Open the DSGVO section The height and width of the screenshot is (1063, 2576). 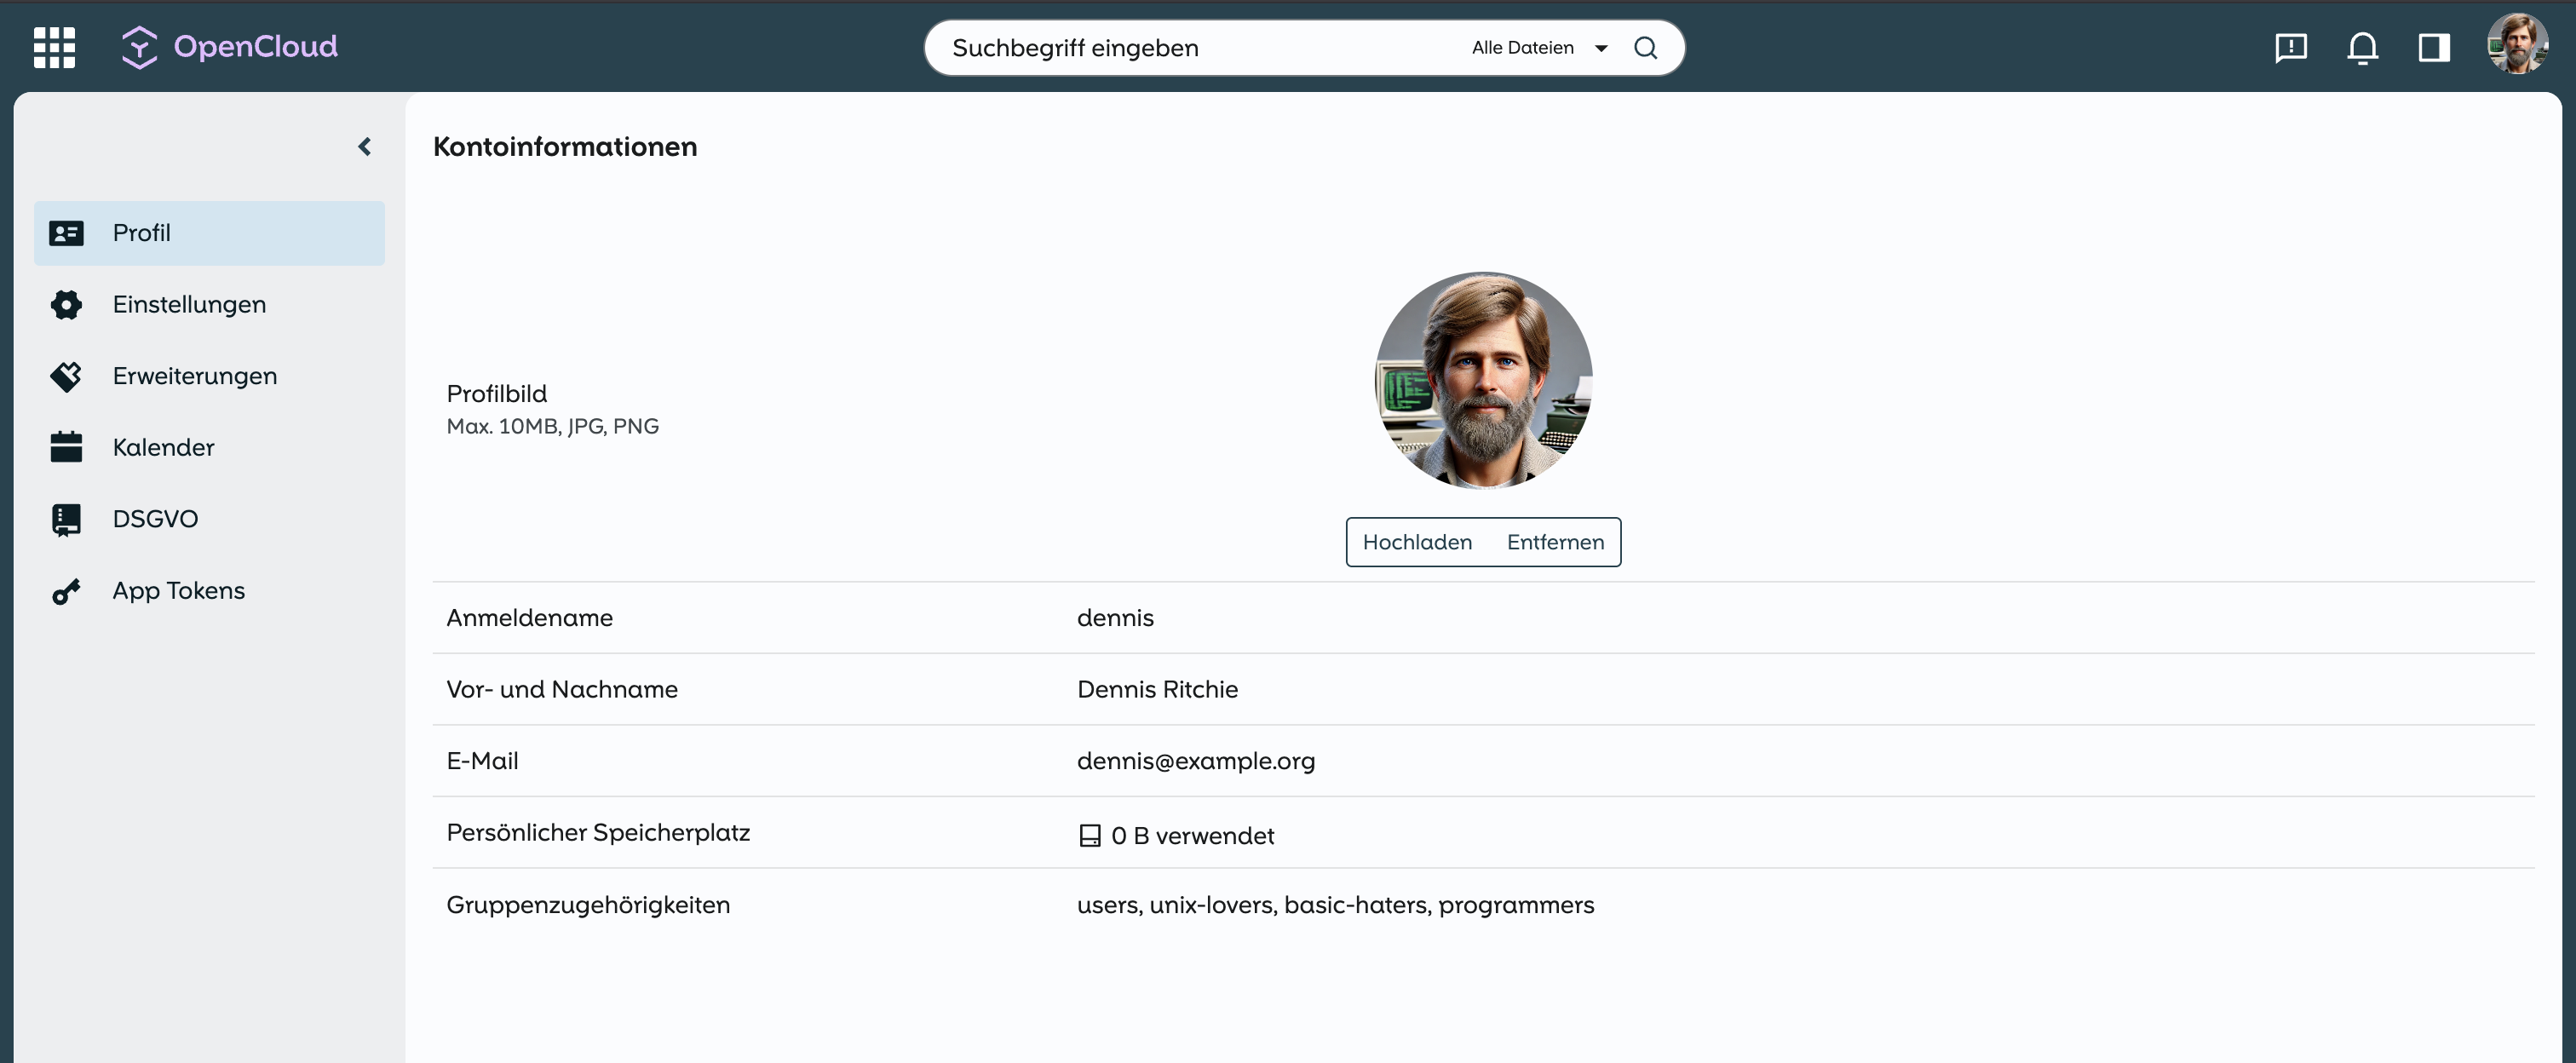pyautogui.click(x=155, y=519)
